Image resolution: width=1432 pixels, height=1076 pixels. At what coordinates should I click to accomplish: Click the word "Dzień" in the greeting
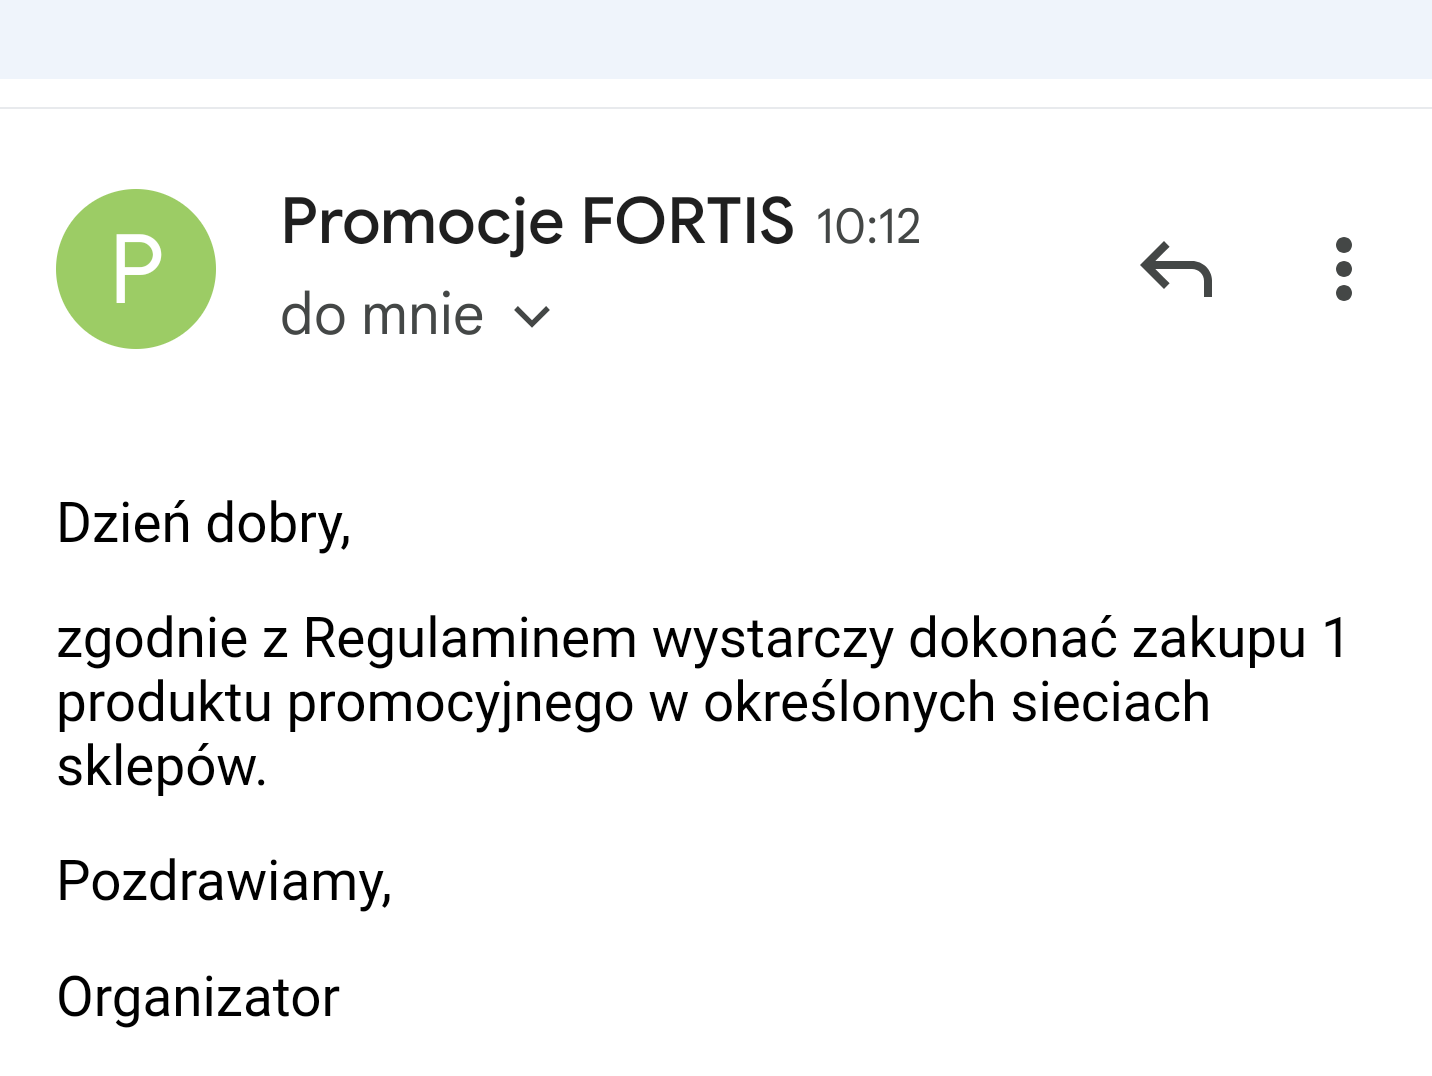tap(124, 523)
